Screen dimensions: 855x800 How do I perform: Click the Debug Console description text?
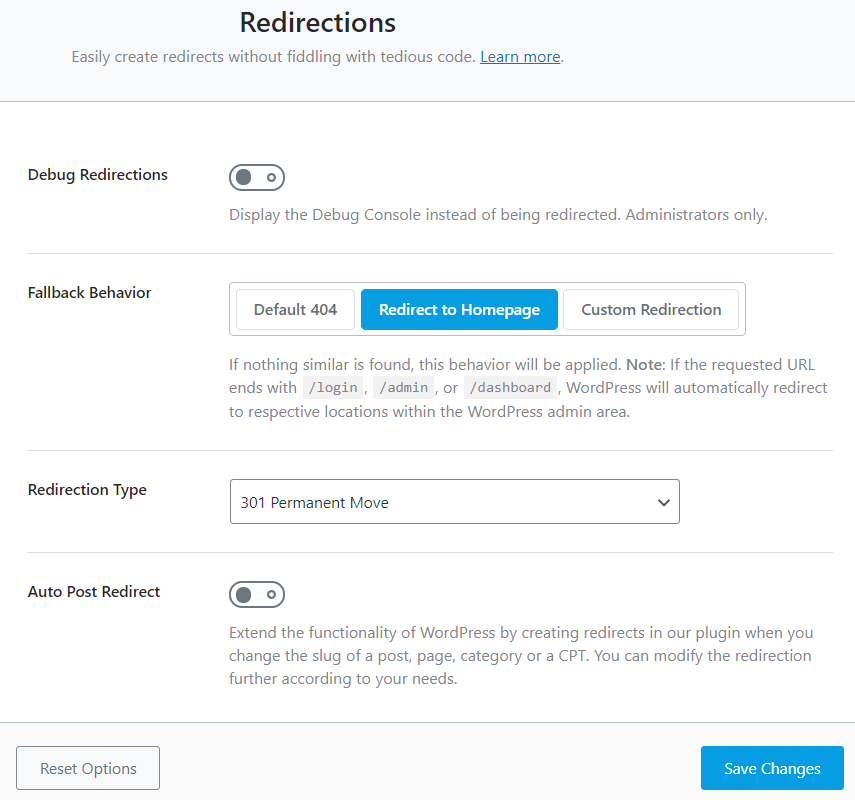(498, 215)
